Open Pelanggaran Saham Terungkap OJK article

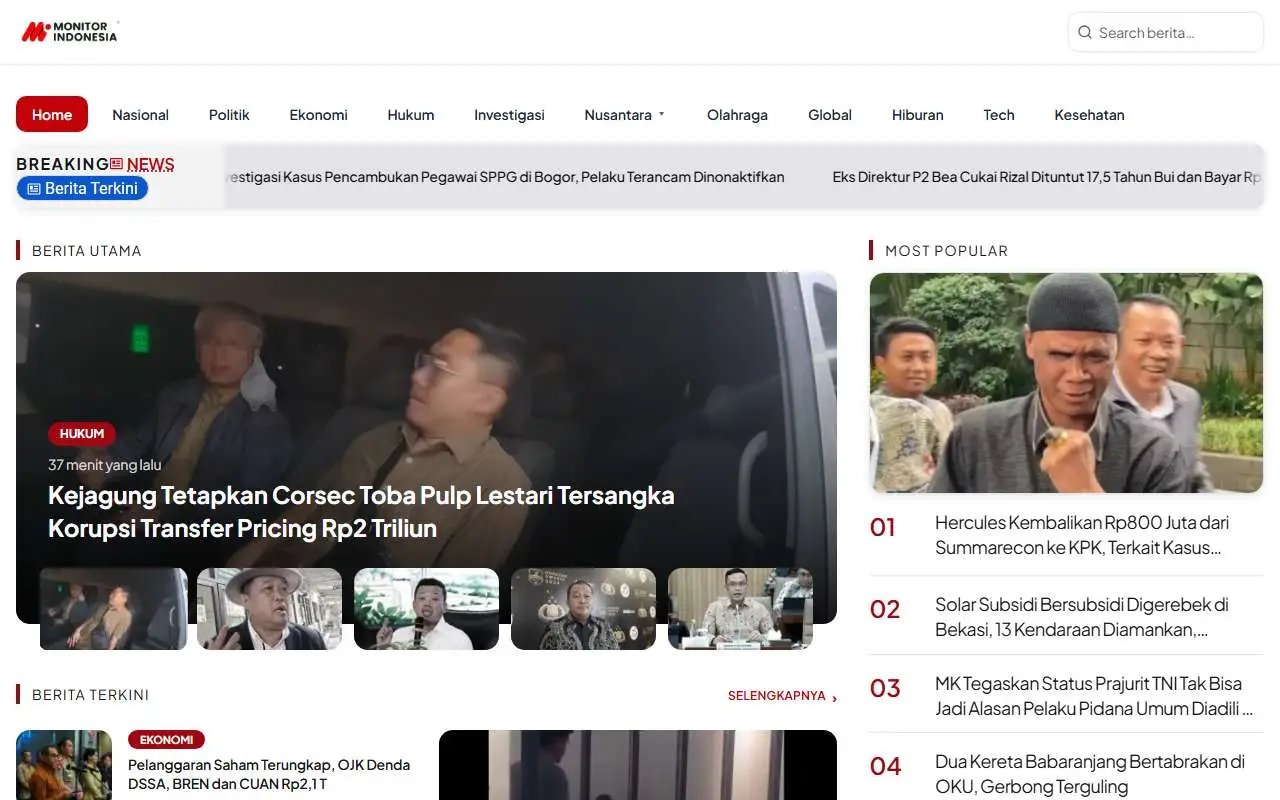[x=269, y=774]
